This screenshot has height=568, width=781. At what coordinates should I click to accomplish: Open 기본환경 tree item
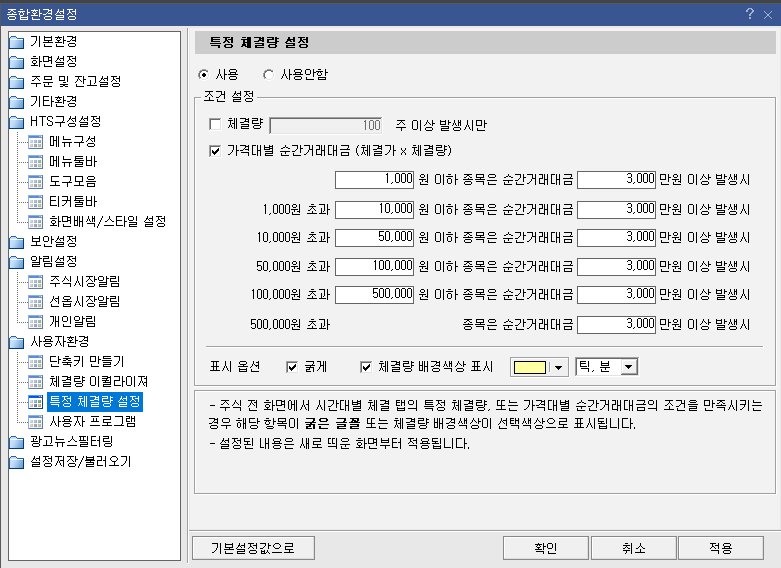point(53,41)
